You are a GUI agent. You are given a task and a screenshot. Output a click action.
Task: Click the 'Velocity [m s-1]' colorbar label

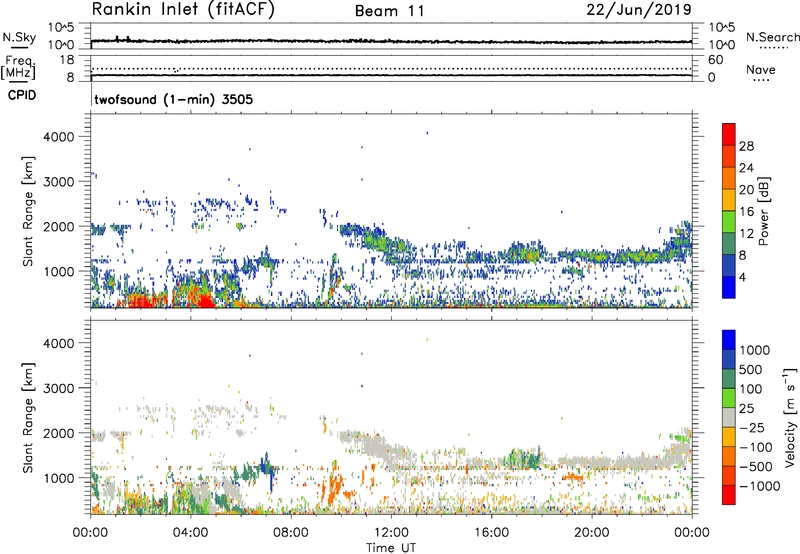click(790, 417)
